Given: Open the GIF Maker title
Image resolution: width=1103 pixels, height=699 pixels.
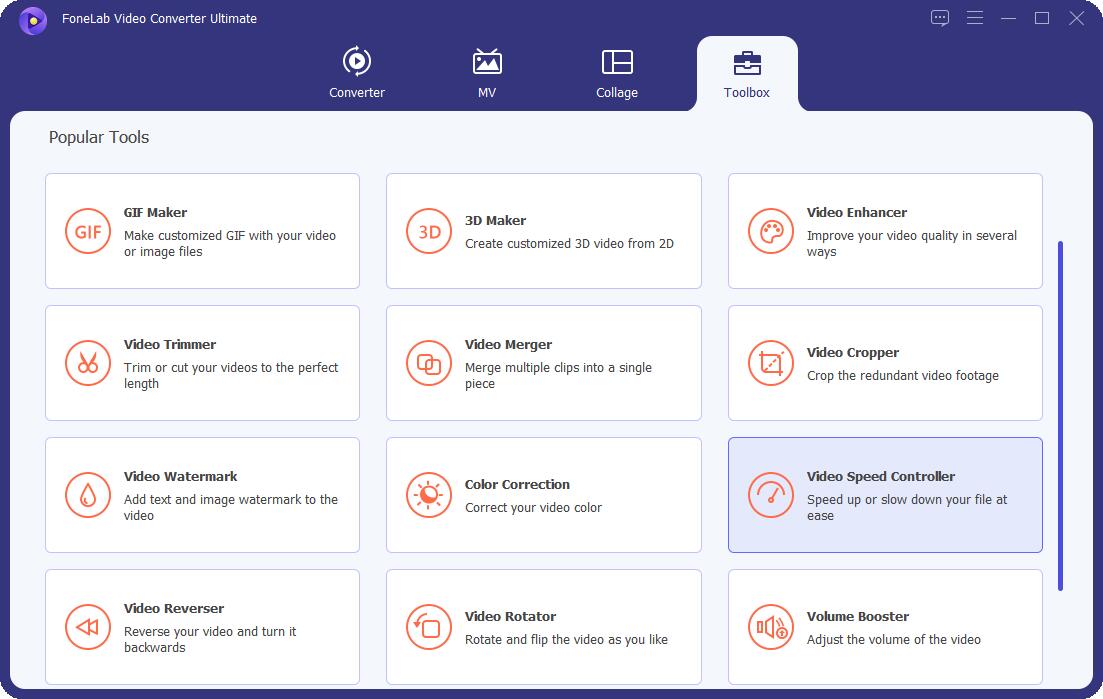Looking at the screenshot, I should pos(155,212).
